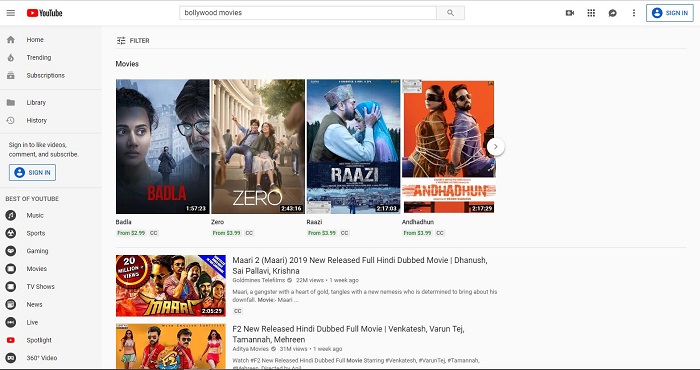Open Subscriptions label in sidebar
Viewport: 700px width, 370px height.
pos(46,75)
